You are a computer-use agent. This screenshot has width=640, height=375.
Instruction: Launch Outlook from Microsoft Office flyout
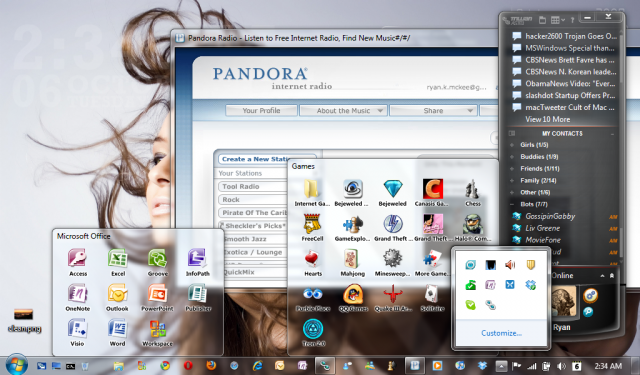tap(118, 298)
